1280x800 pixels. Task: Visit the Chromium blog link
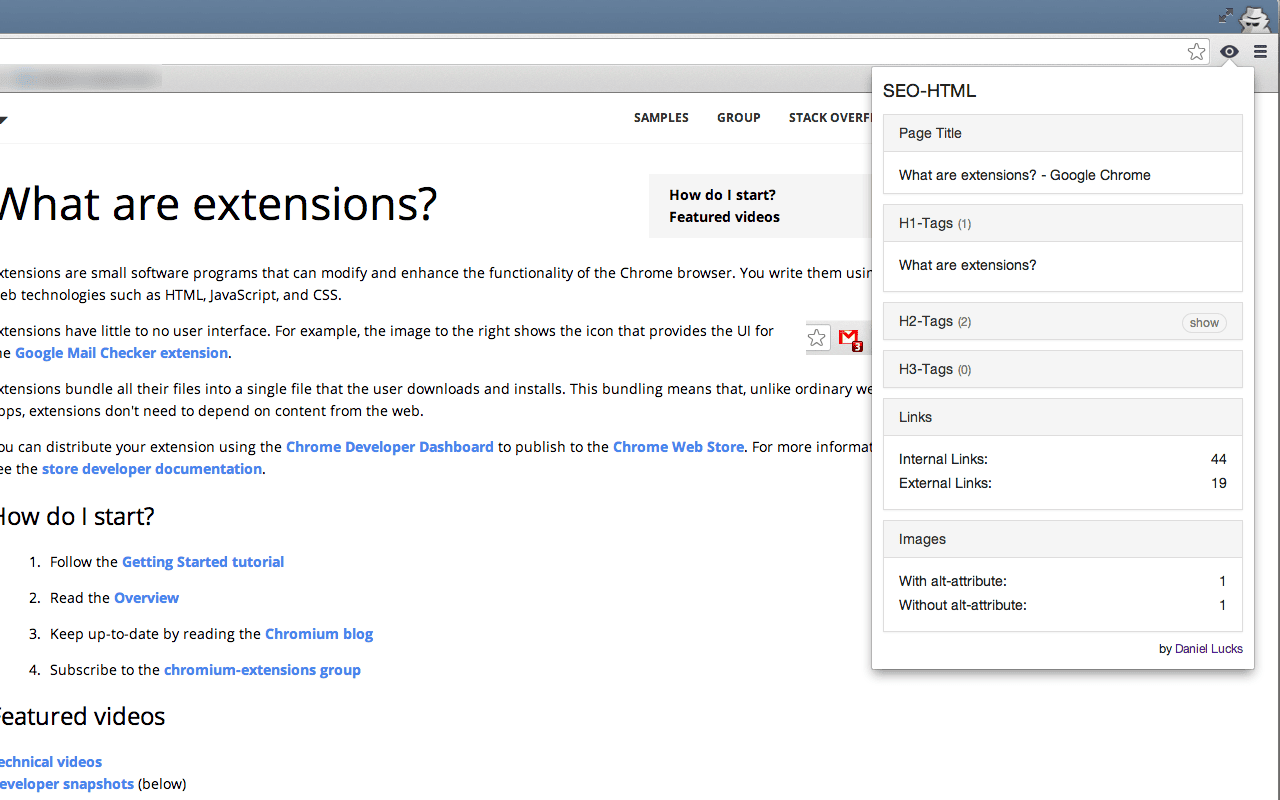tap(319, 634)
